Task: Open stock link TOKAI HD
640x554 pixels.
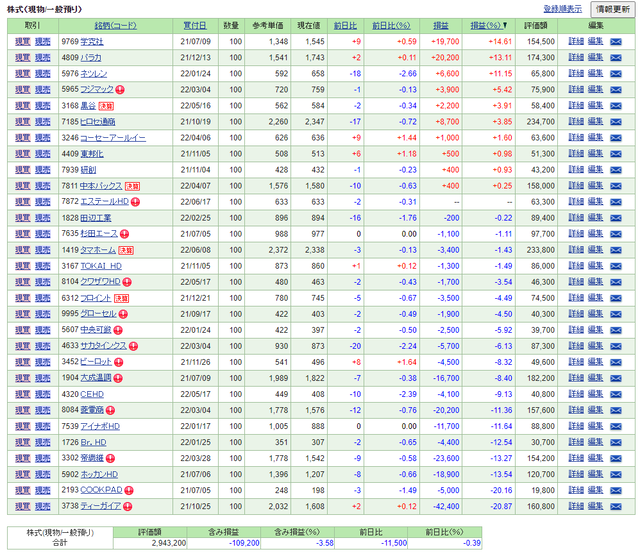Action: point(101,266)
